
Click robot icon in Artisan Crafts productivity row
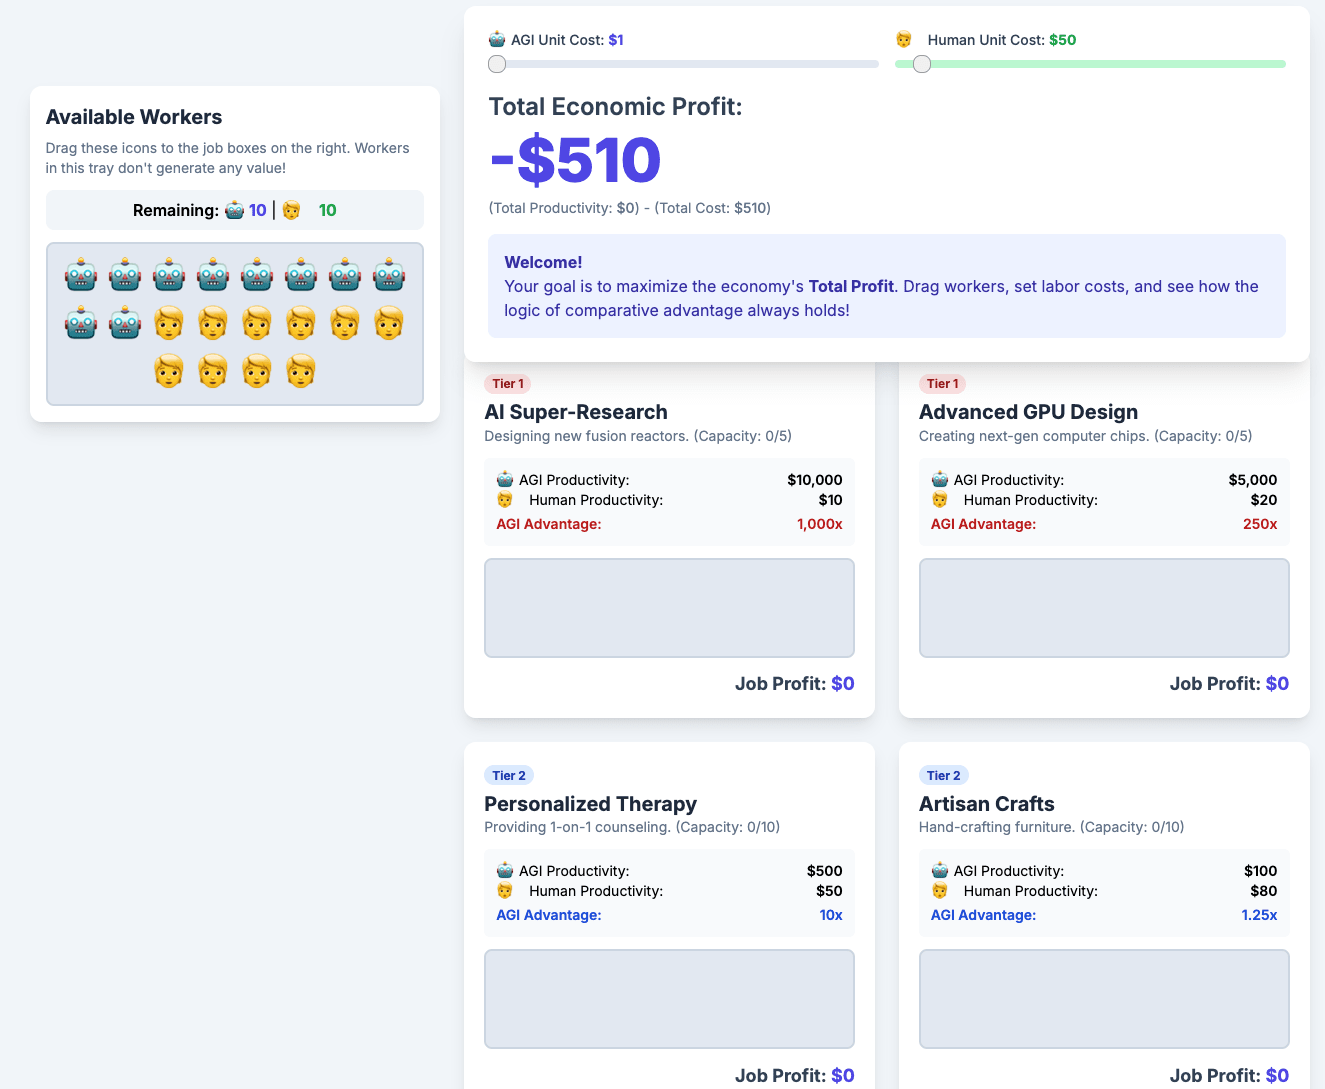pyautogui.click(x=940, y=871)
